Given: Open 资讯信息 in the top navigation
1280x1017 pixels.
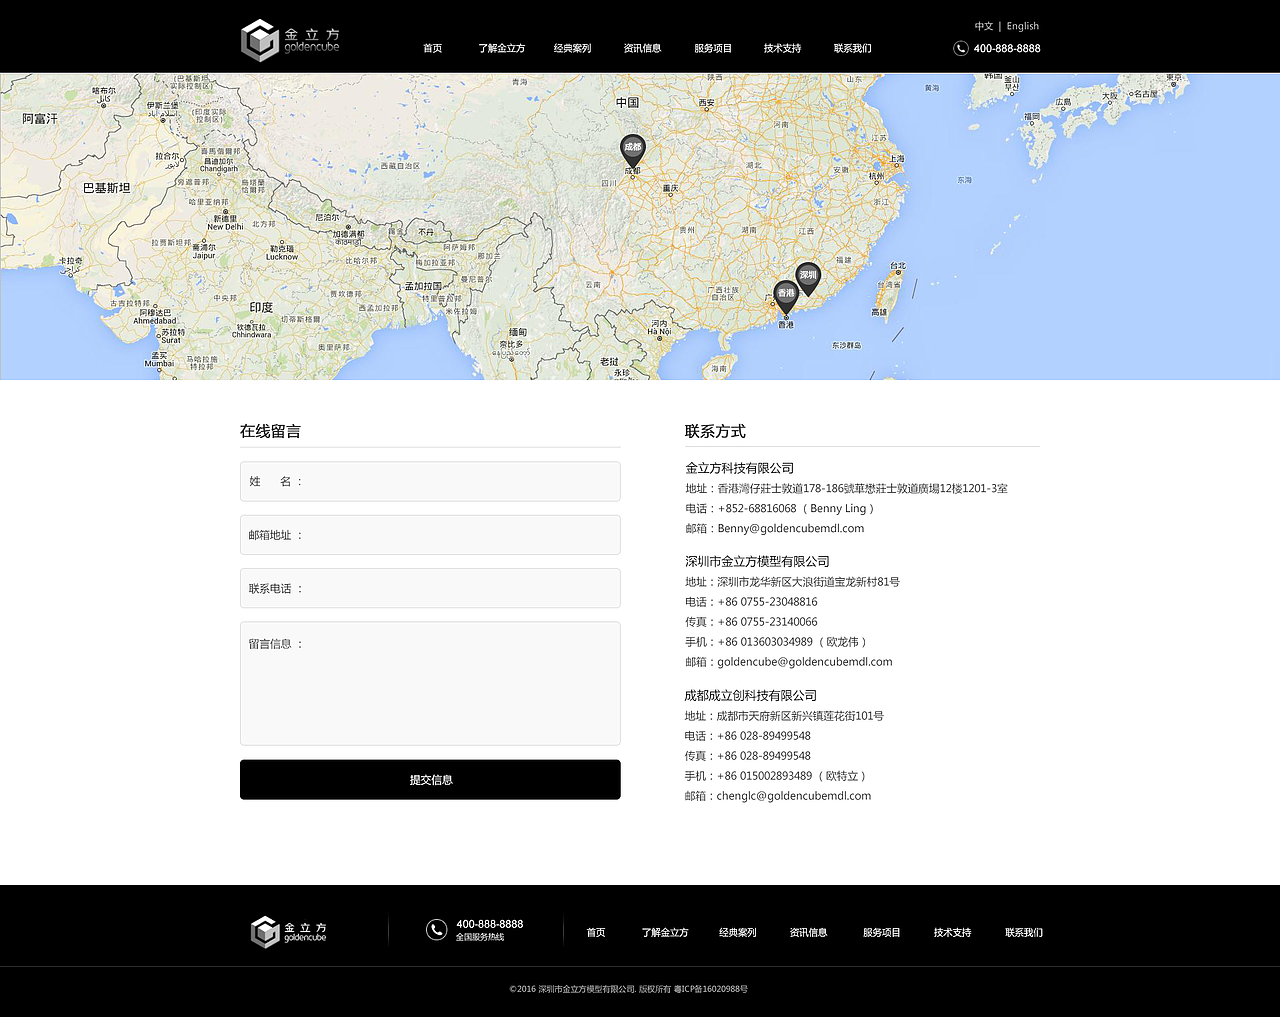Looking at the screenshot, I should click(x=642, y=48).
